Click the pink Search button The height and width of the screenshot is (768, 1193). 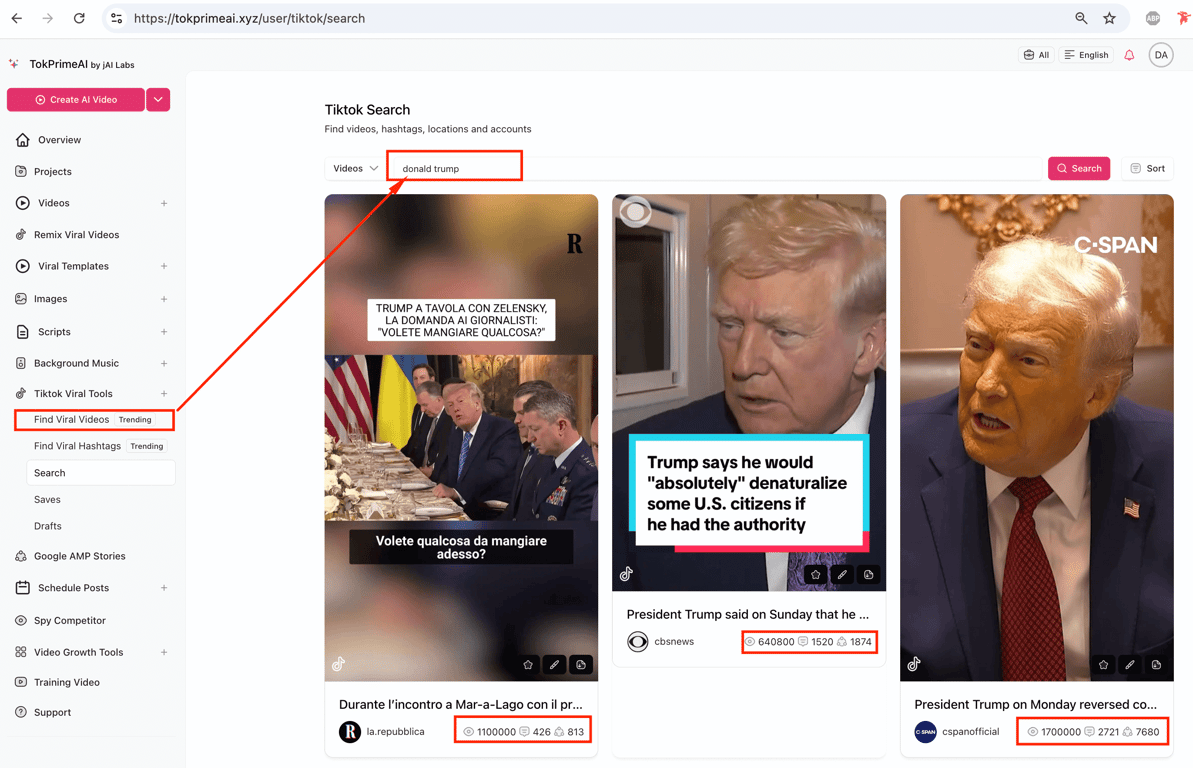pos(1079,168)
